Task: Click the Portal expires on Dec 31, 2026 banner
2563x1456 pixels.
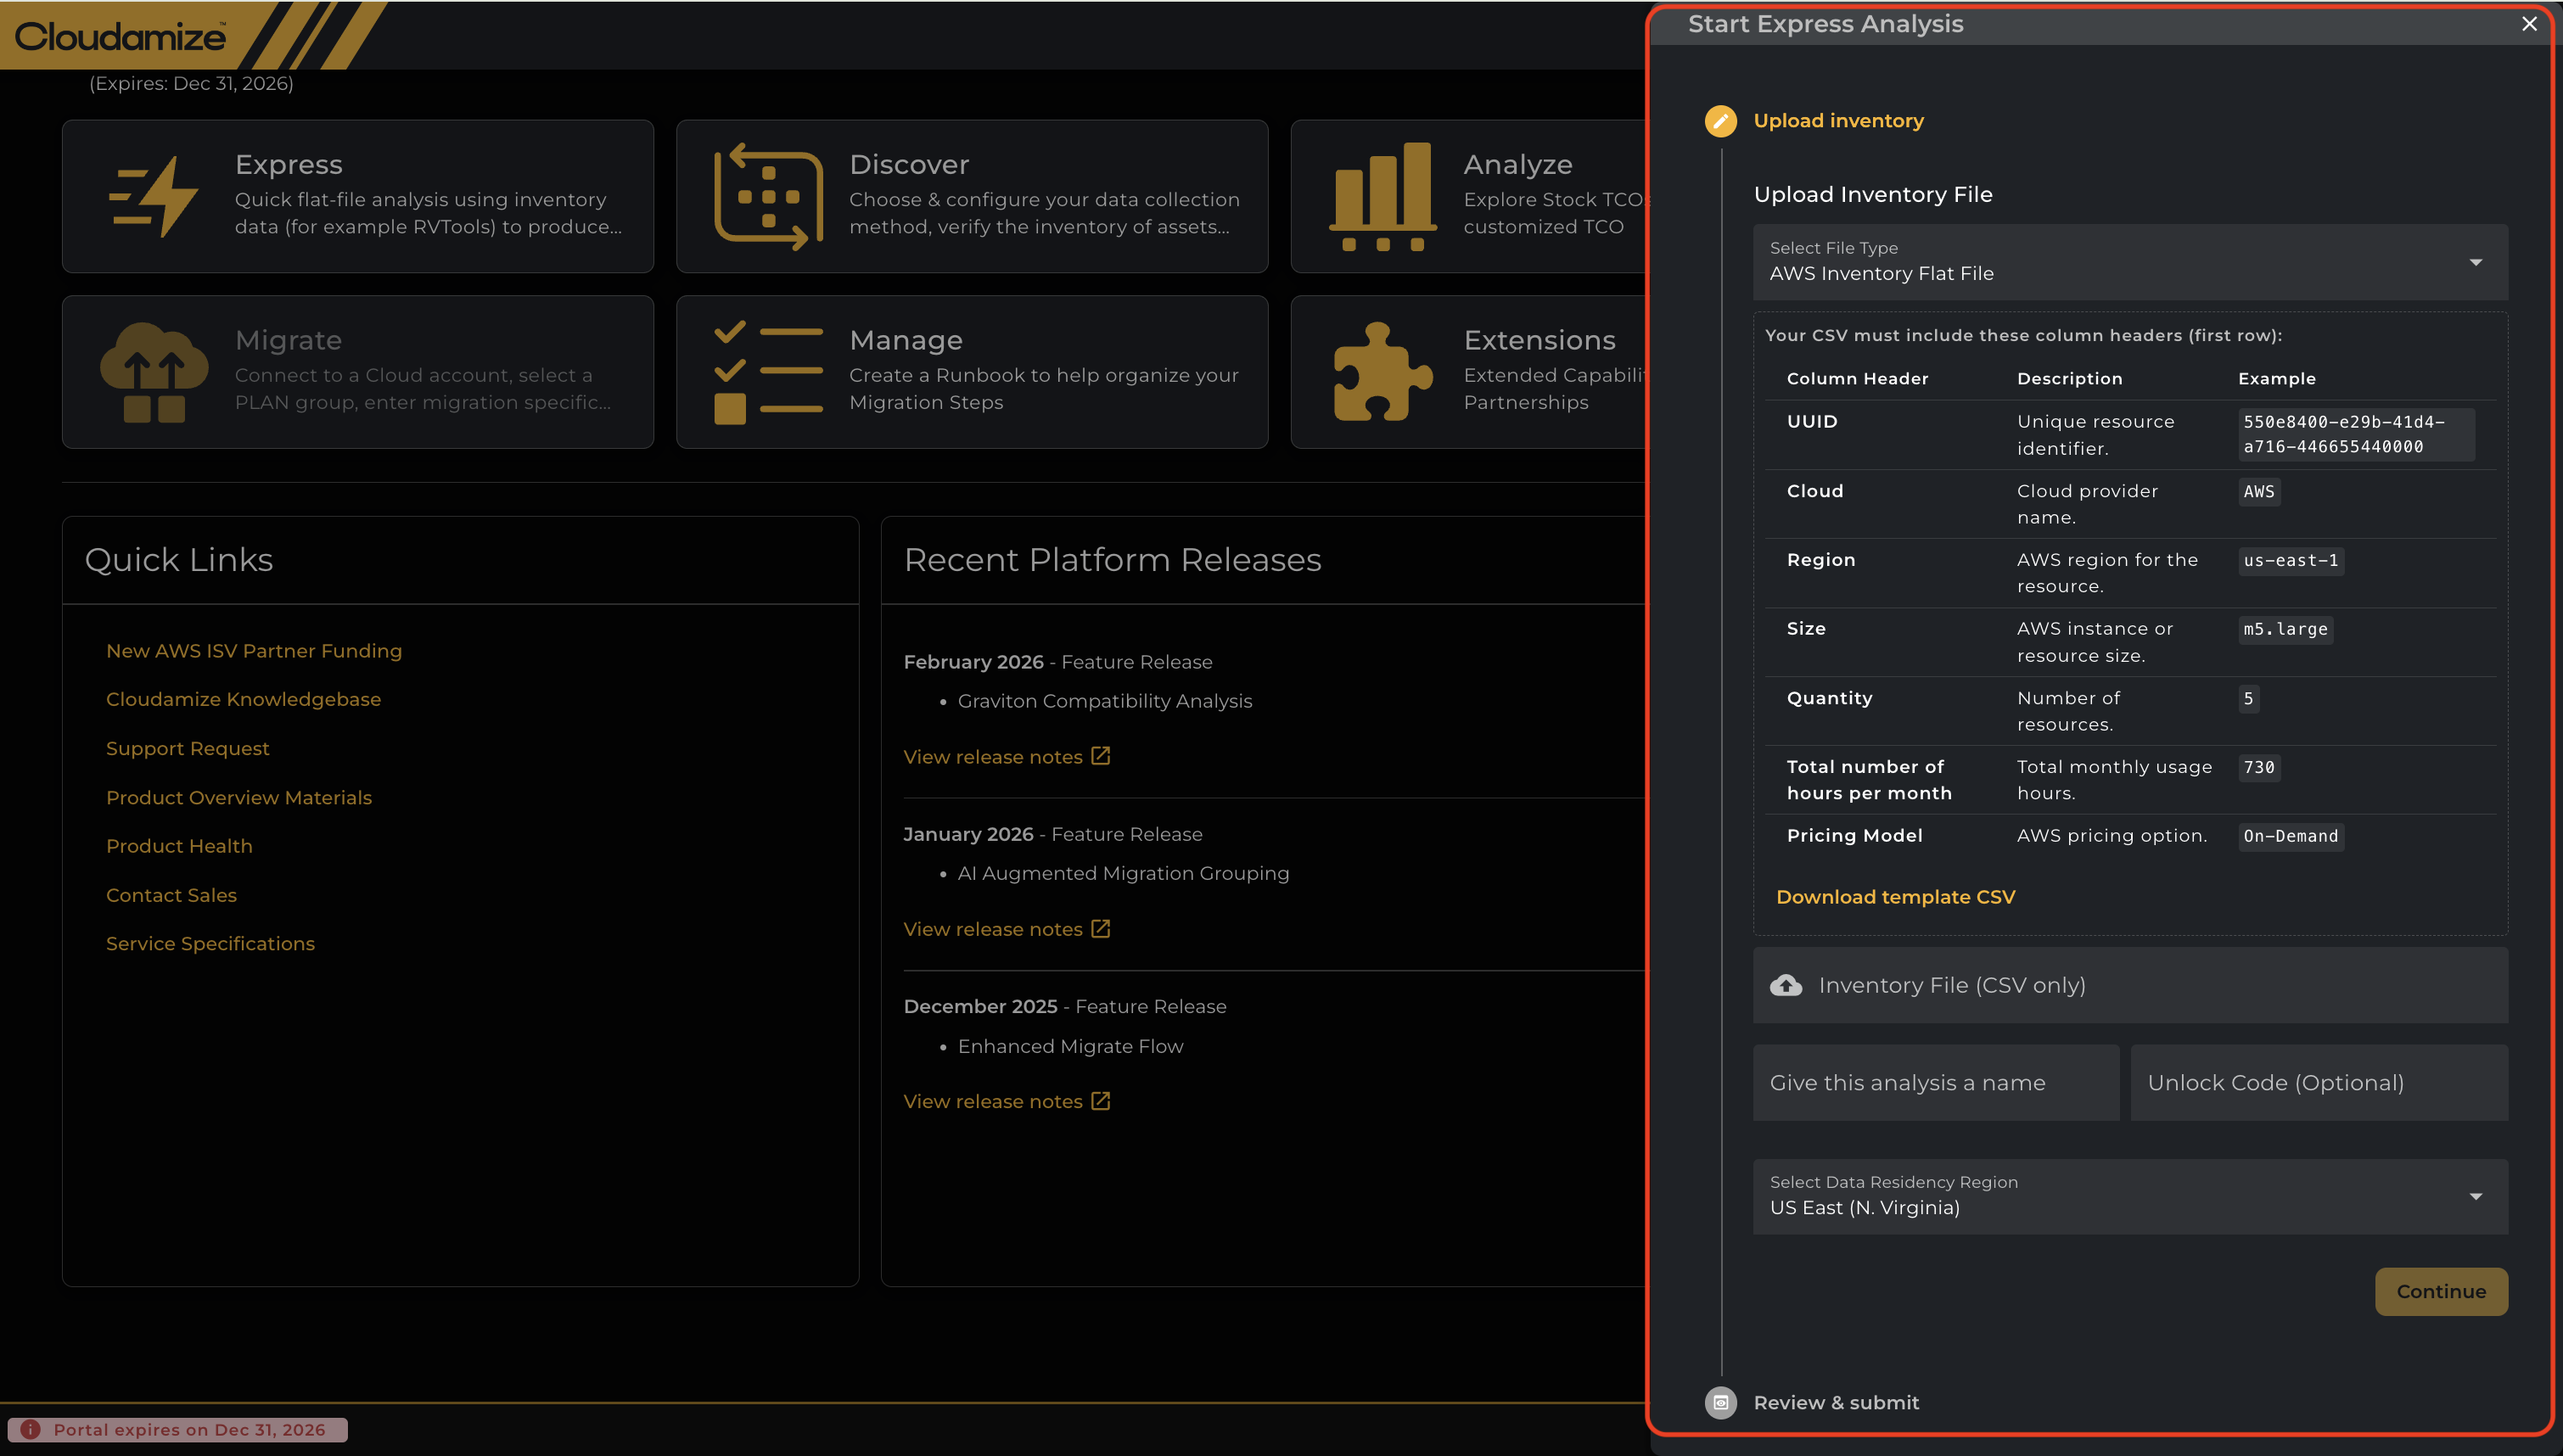Action: 178,1429
